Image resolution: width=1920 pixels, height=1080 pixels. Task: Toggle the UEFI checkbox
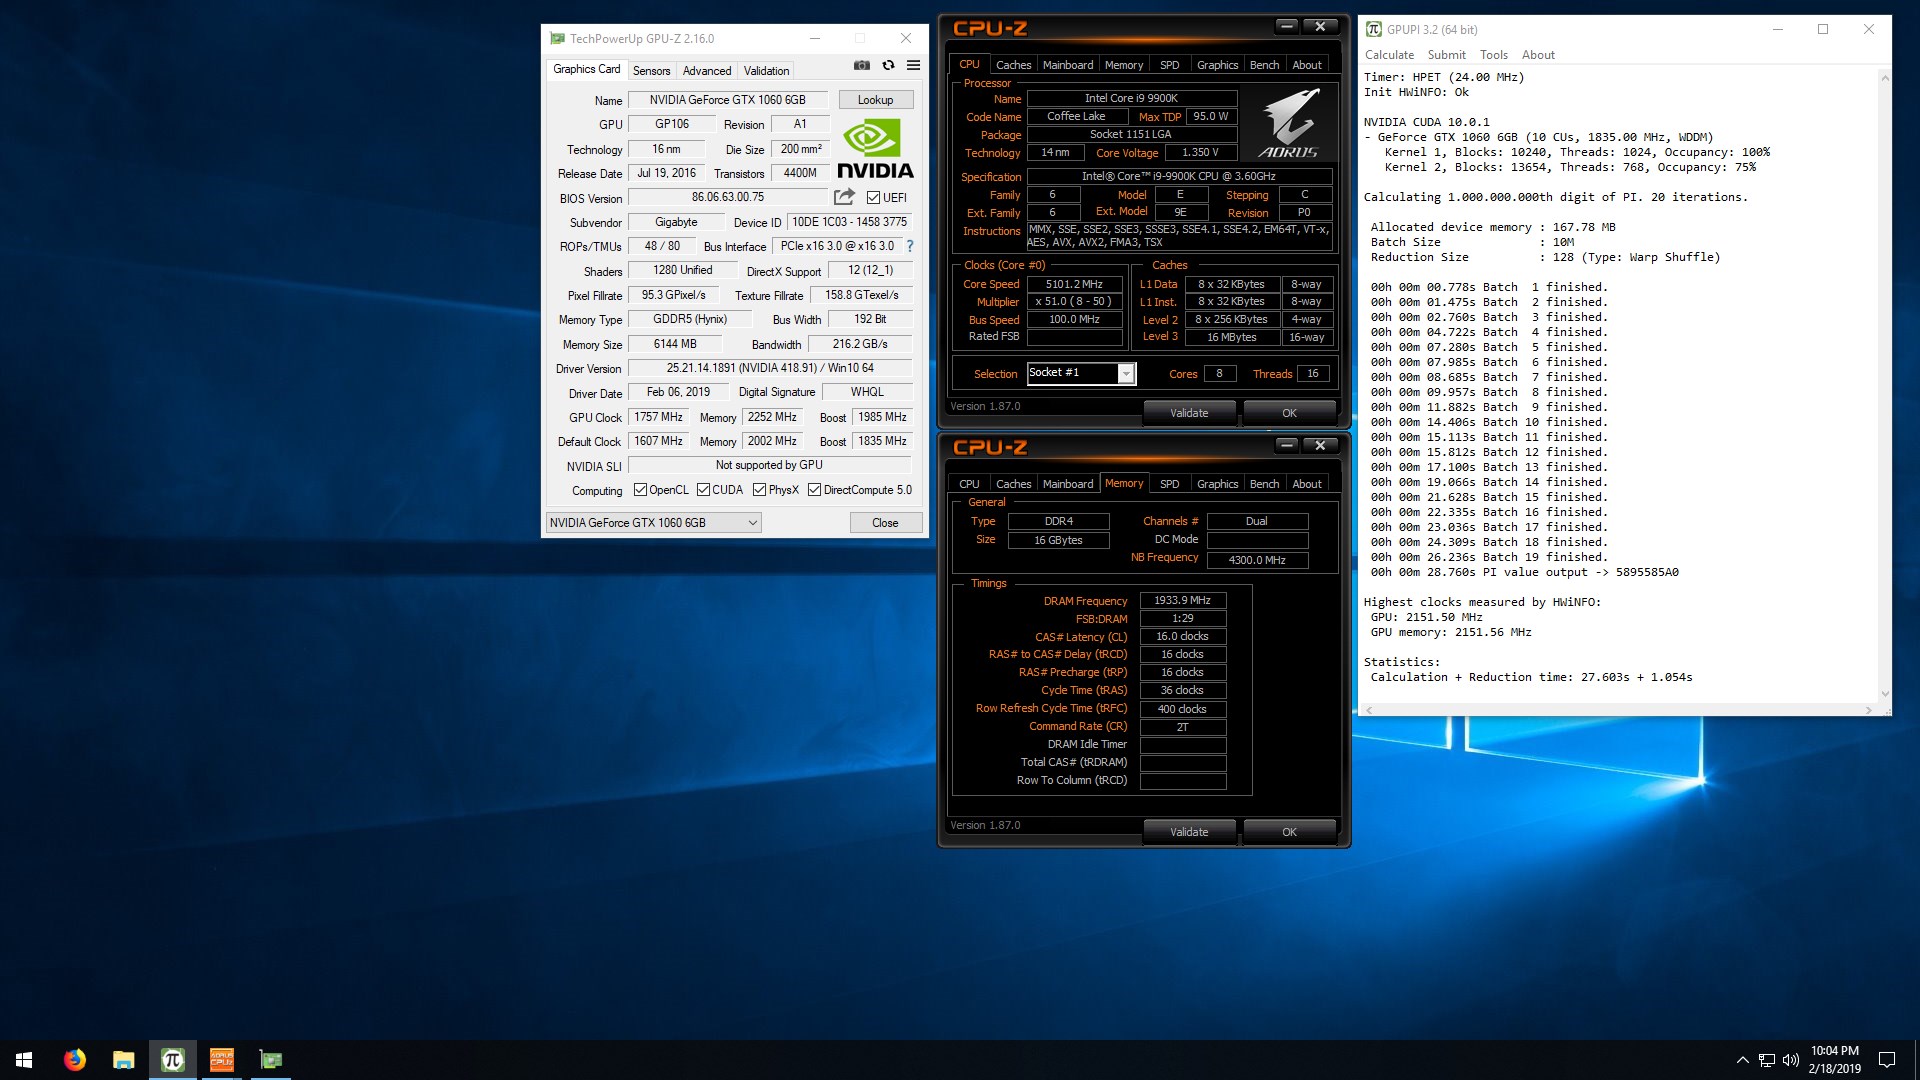point(873,198)
